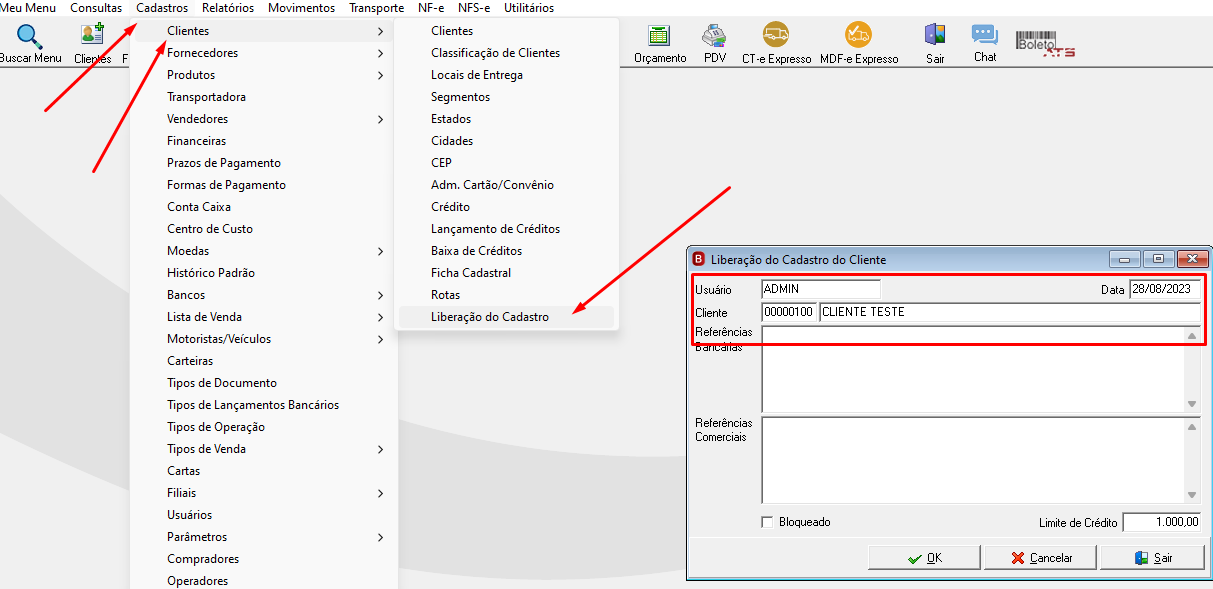Expand the Vendedores submenu arrow

pyautogui.click(x=381, y=119)
